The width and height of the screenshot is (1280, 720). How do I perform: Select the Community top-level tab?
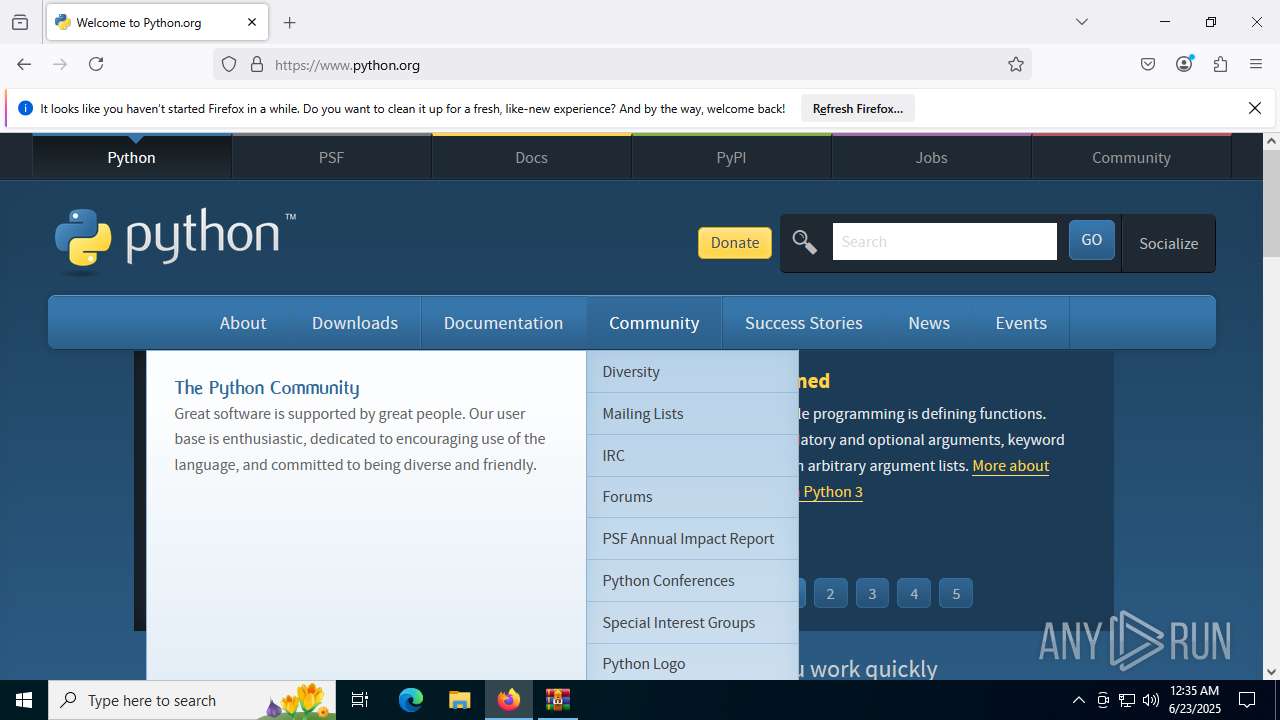tap(1131, 157)
